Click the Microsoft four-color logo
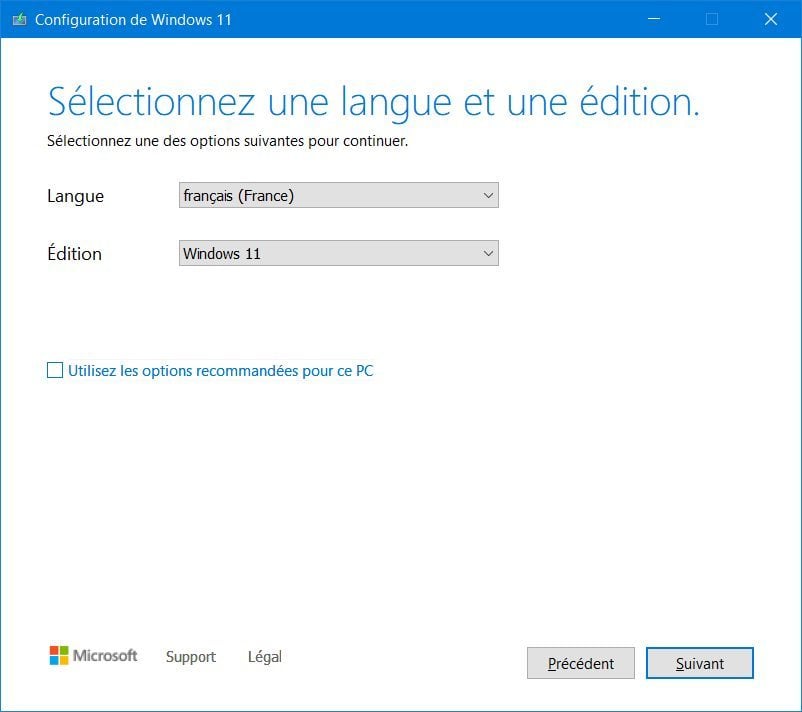The width and height of the screenshot is (802, 712). [59, 655]
